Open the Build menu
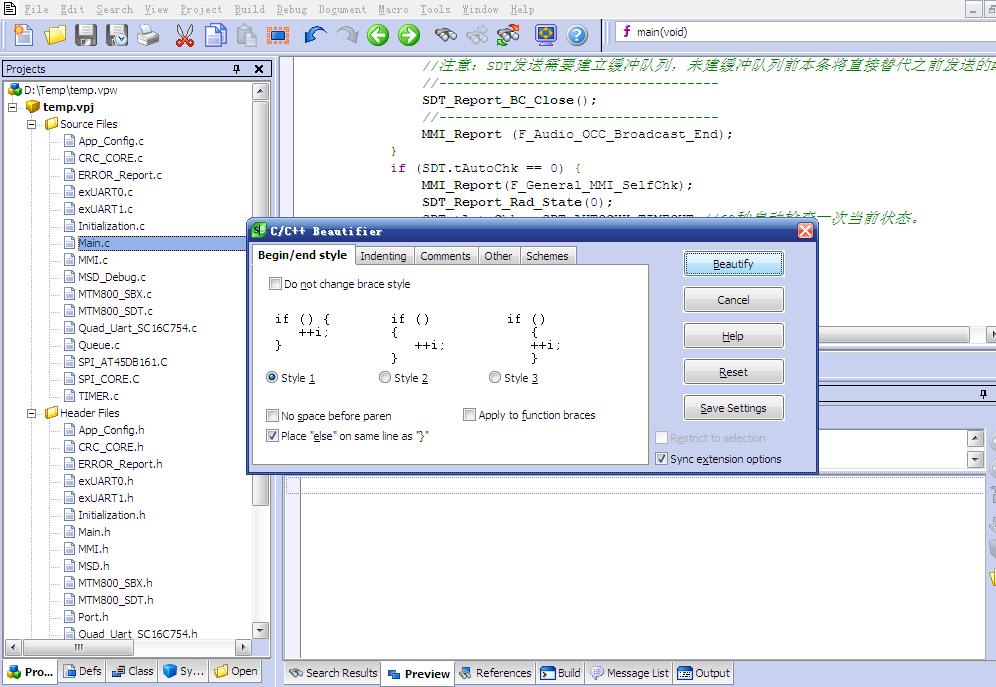This screenshot has height=687, width=996. click(x=249, y=10)
